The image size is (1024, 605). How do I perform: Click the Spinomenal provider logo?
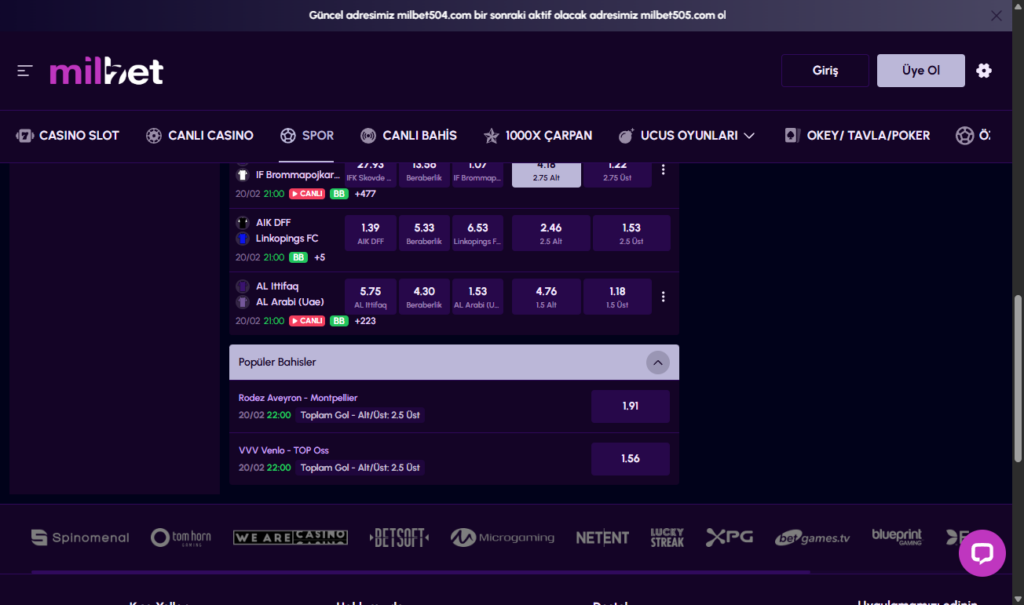[x=80, y=538]
